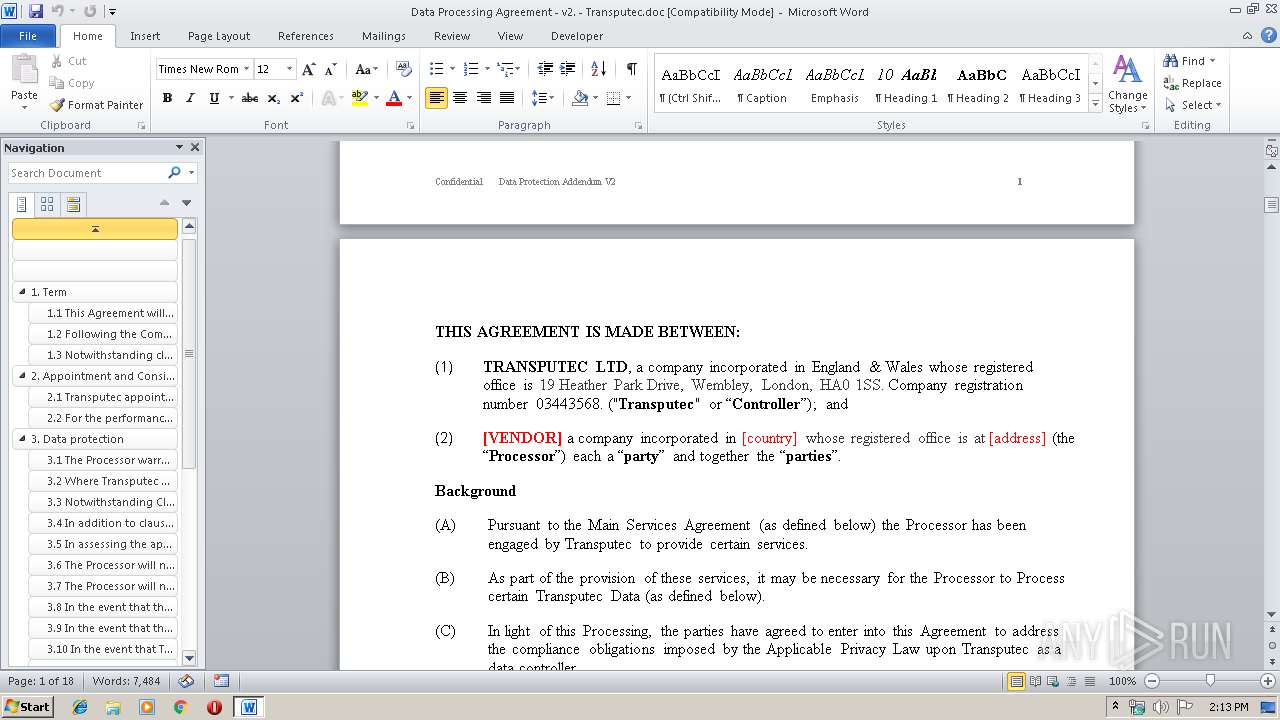This screenshot has height=720, width=1280.
Task: Click the Replace button
Action: 1193,83
